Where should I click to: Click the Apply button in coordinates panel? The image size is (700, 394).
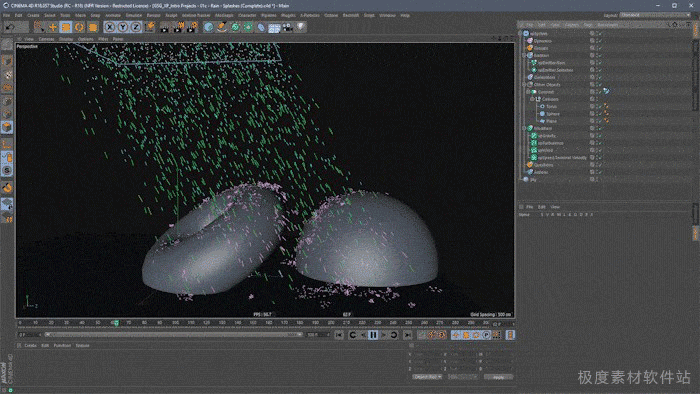click(x=498, y=377)
